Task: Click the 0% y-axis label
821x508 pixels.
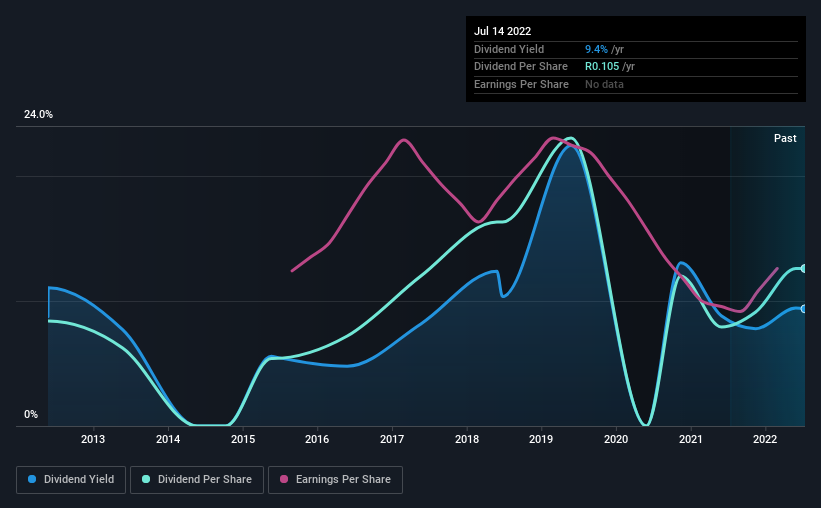Action: click(31, 414)
